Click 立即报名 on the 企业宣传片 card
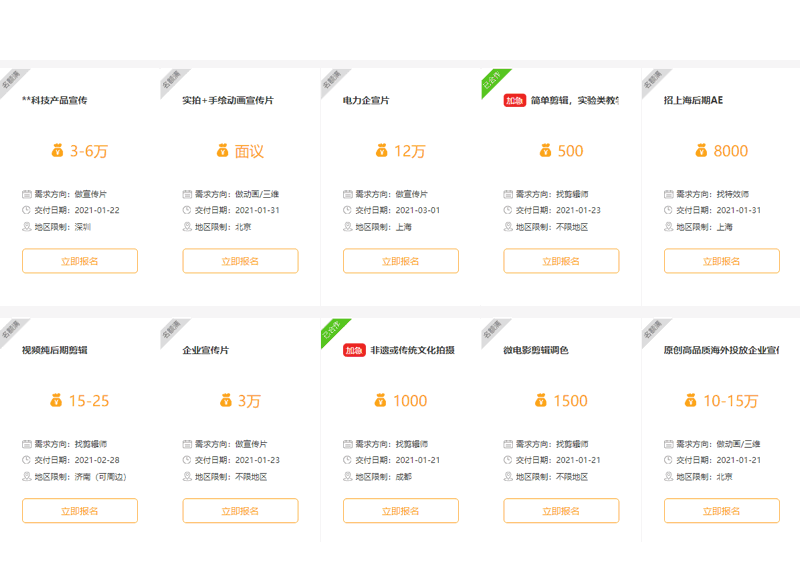This screenshot has height=575, width=800. [x=240, y=511]
